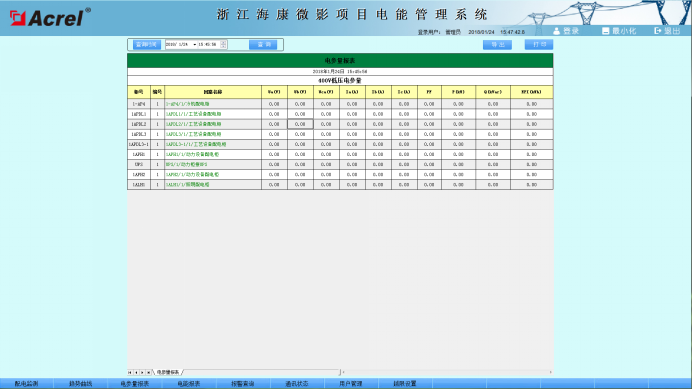Open the query date dropdown arrow
This screenshot has height=390, width=693.
point(194,45)
